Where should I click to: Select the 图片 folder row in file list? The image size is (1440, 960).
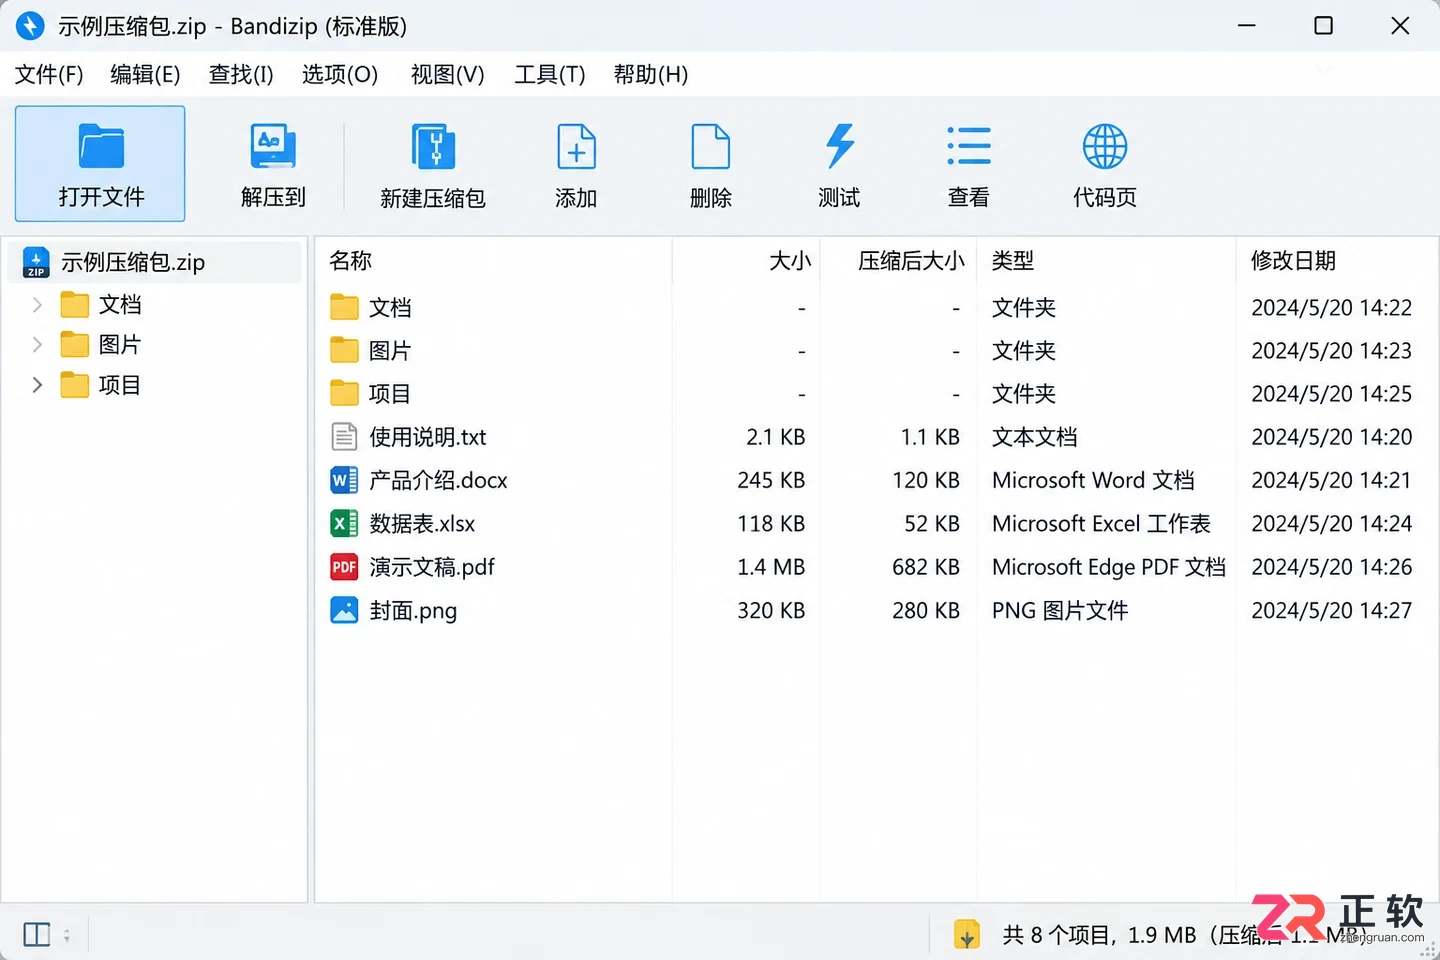876,351
